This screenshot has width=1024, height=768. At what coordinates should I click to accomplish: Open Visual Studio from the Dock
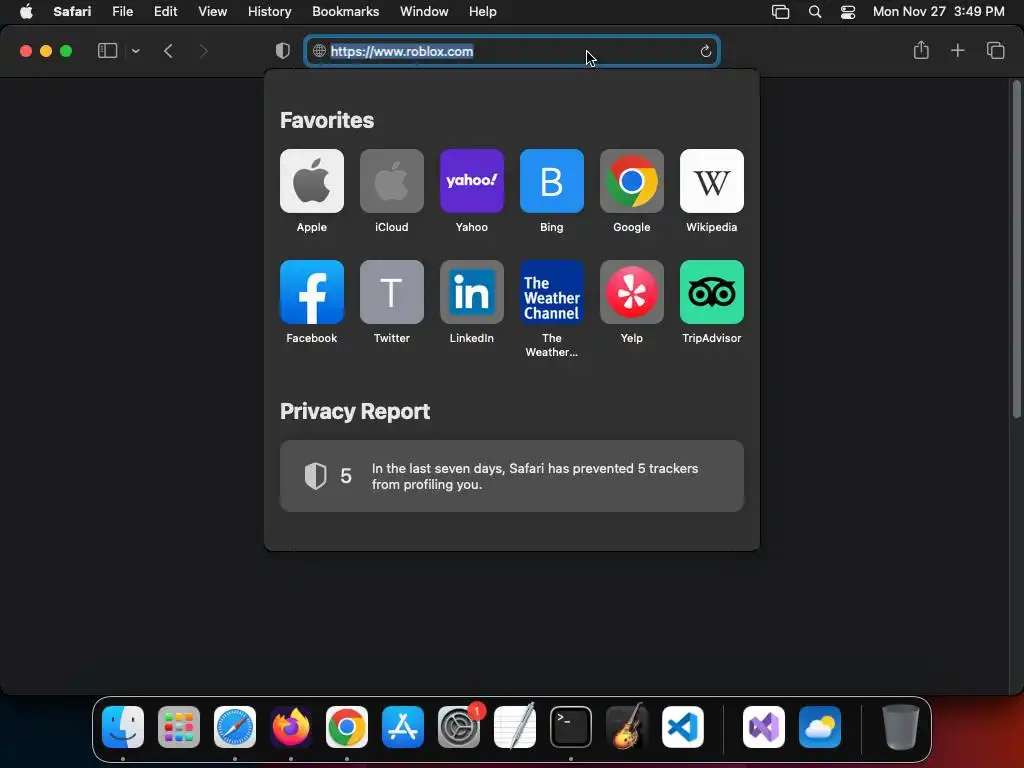(x=764, y=727)
